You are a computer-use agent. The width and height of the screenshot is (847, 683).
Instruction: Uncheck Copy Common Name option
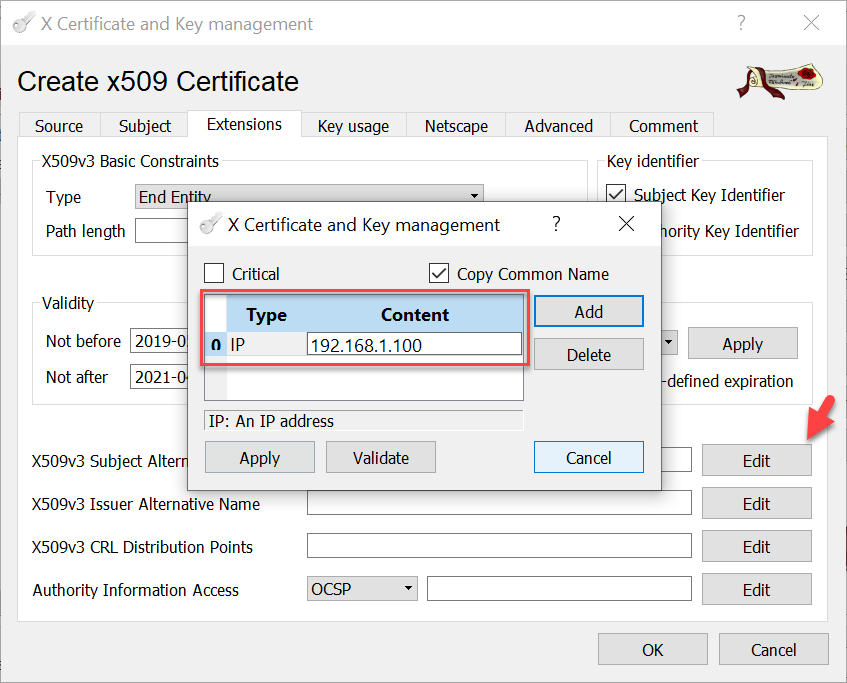click(x=439, y=274)
